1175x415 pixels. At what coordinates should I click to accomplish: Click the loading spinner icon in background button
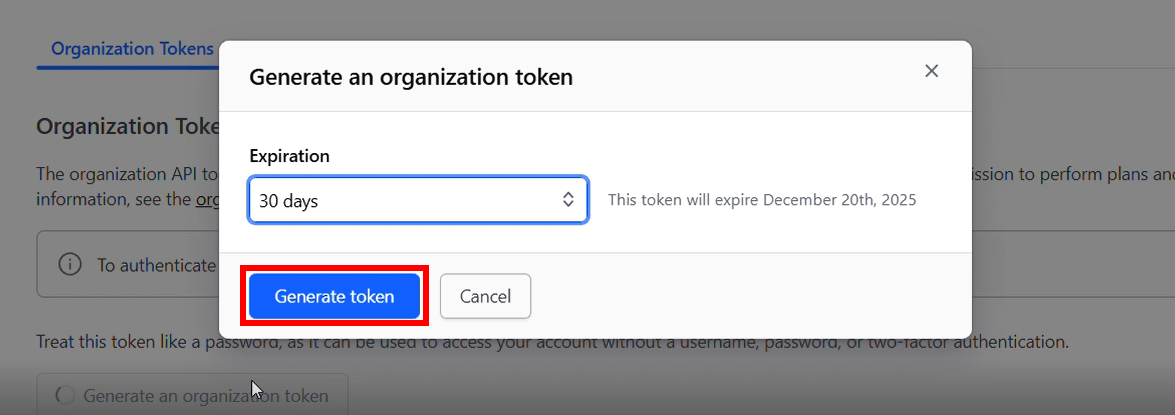click(x=65, y=396)
